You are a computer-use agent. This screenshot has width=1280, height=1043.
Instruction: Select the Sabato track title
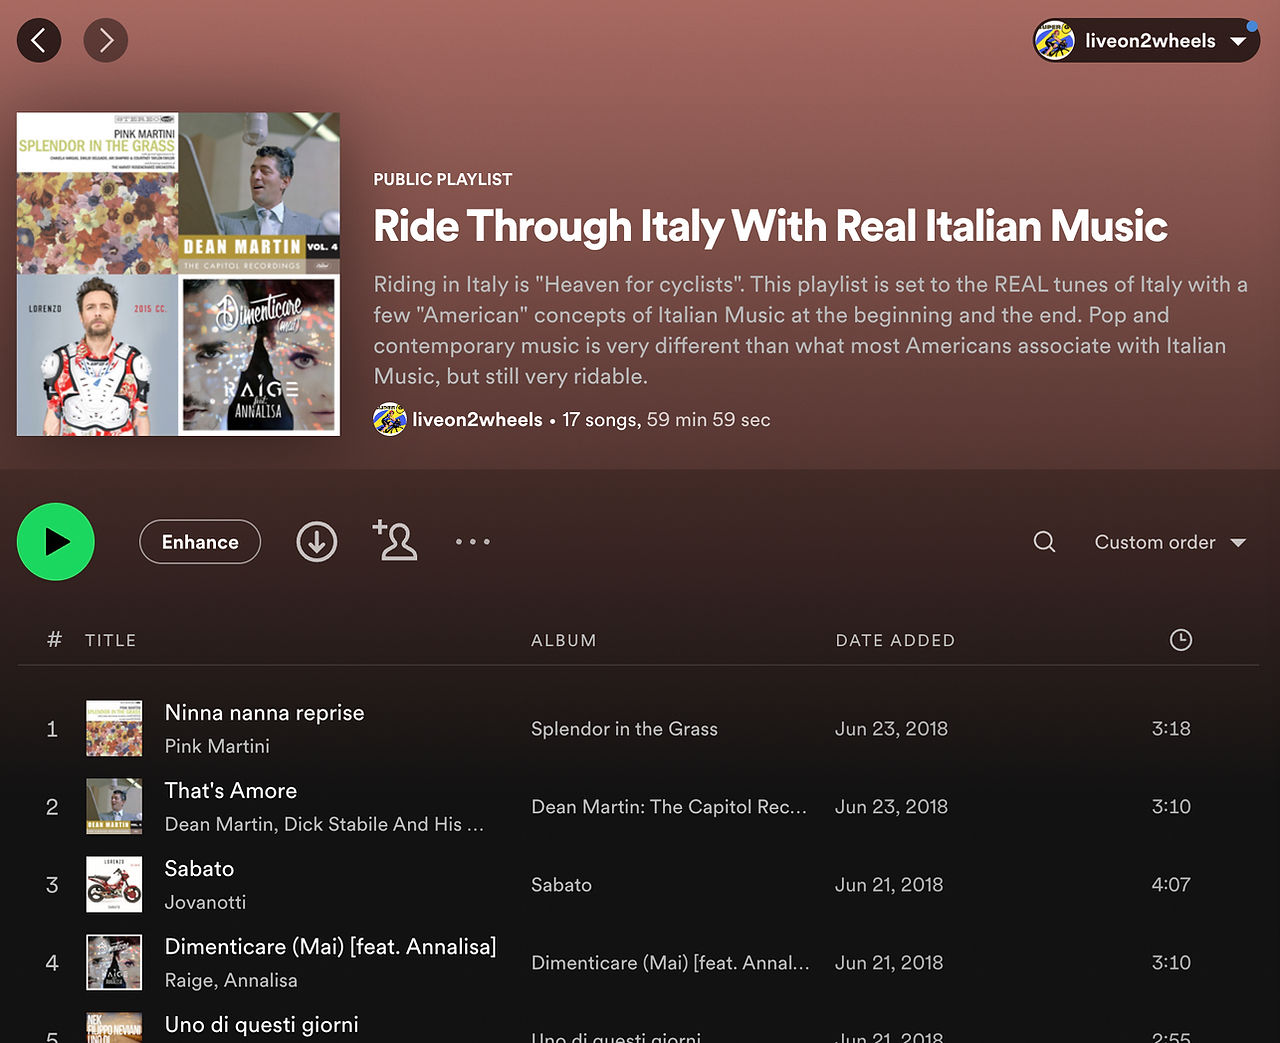(199, 869)
